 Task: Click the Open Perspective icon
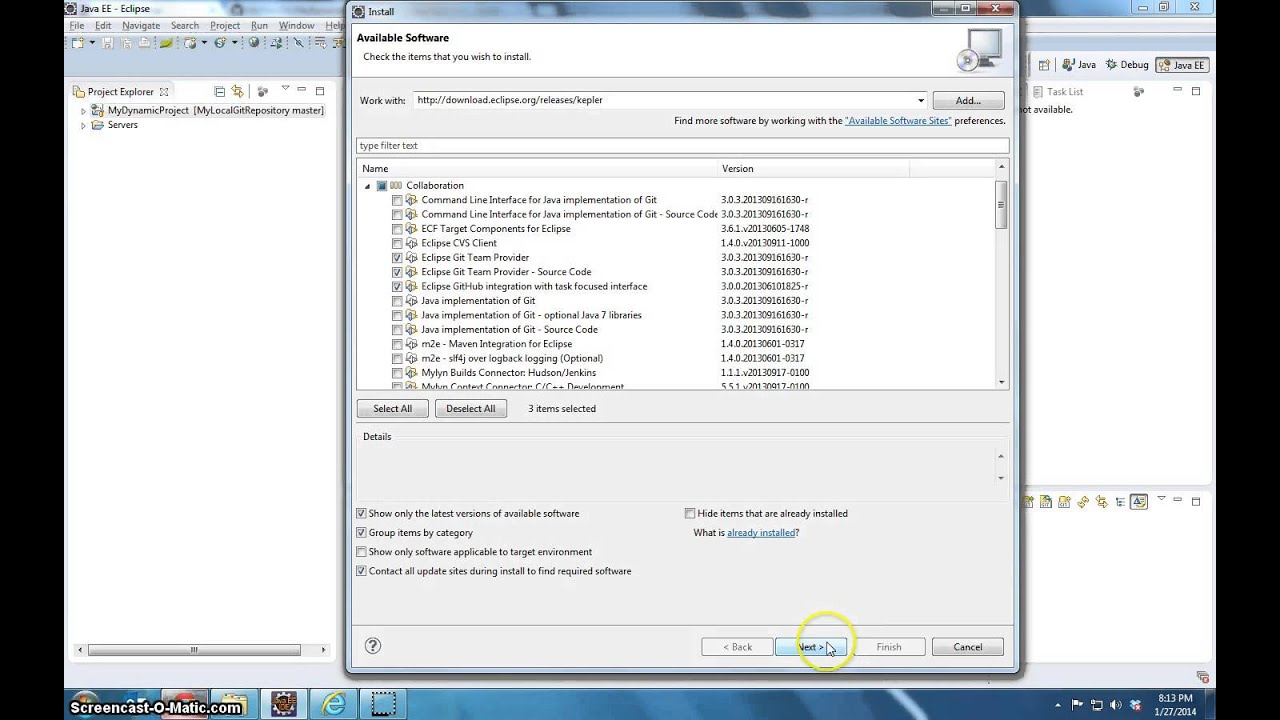pyautogui.click(x=1044, y=65)
